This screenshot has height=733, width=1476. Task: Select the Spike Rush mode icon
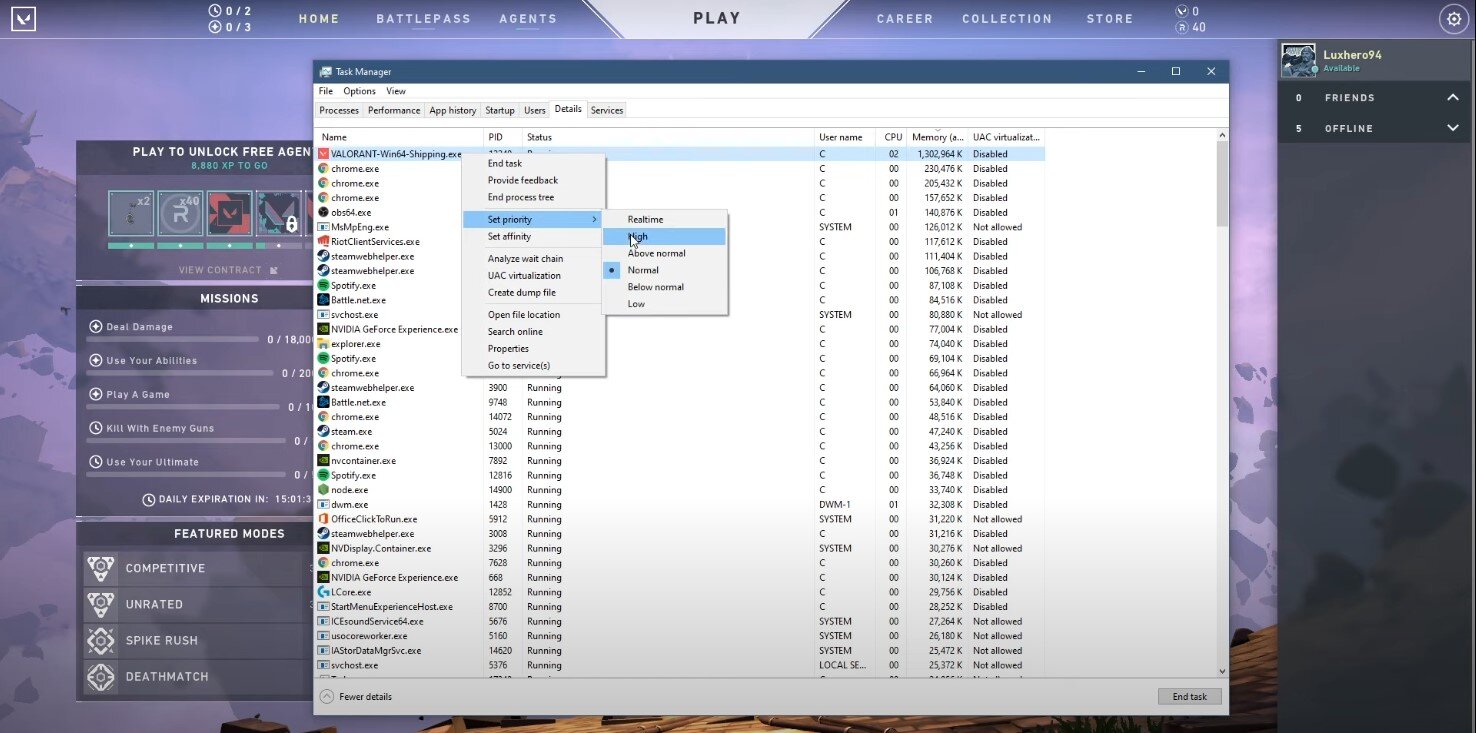pos(101,641)
